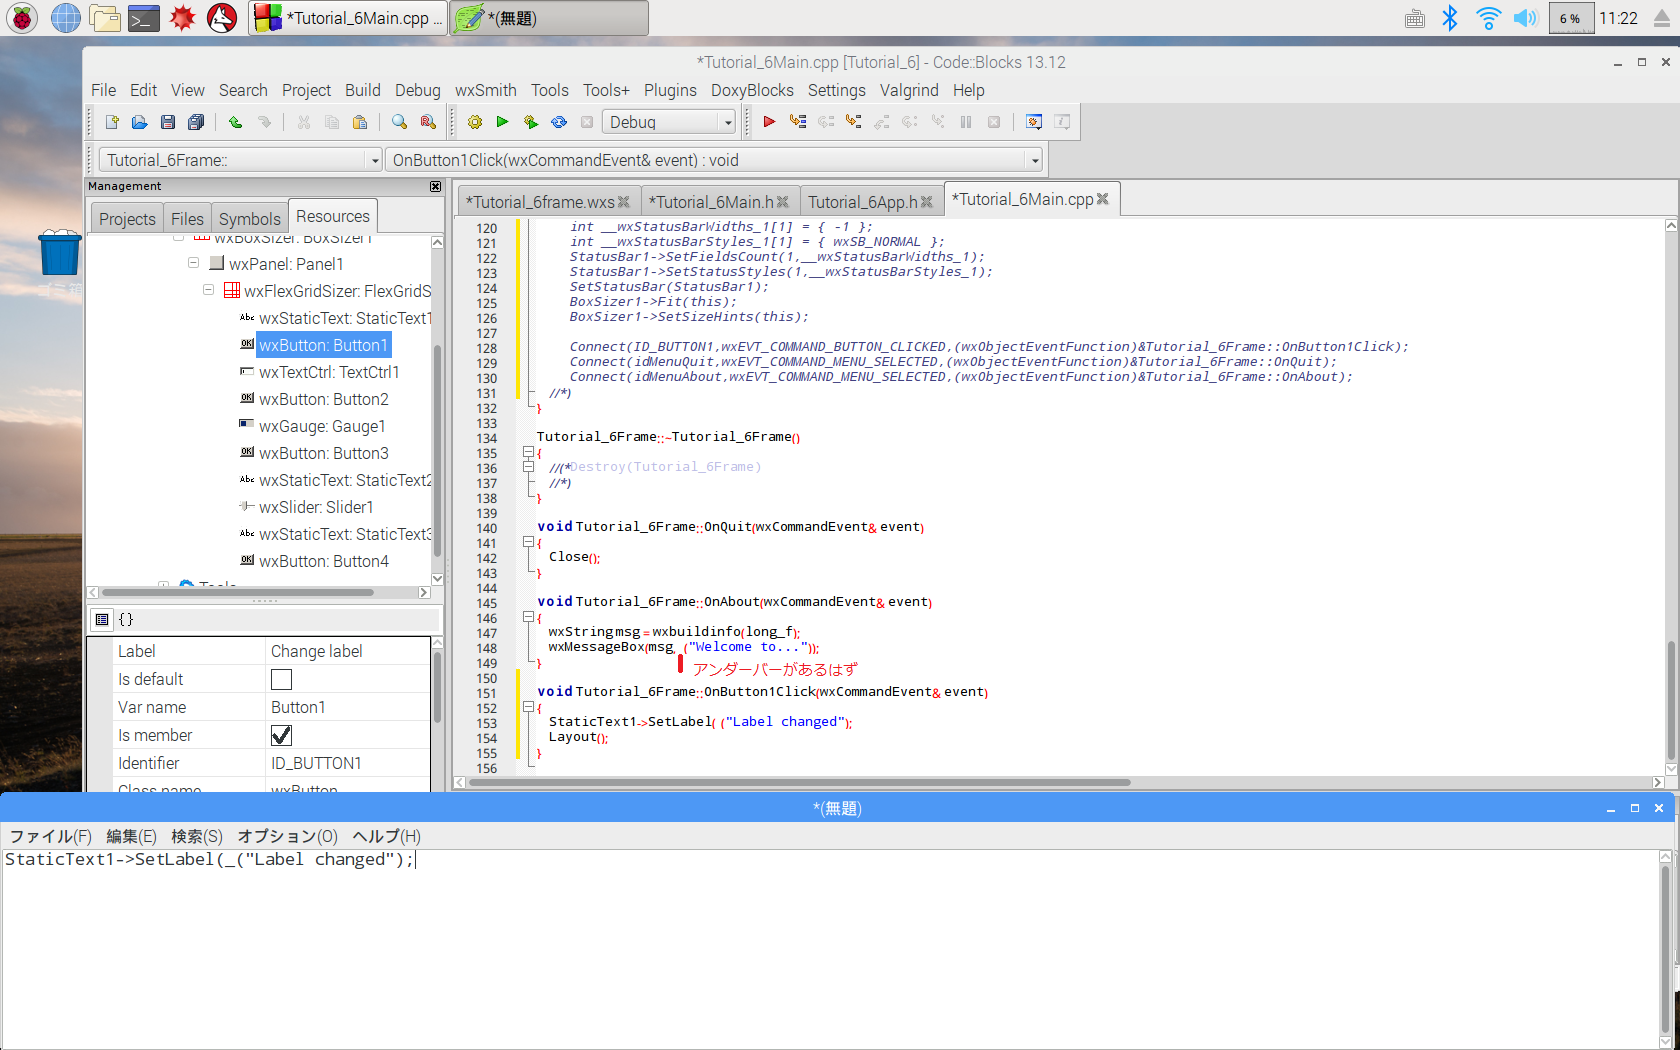This screenshot has height=1050, width=1680.
Task: Click the Step into debug icon
Action: (853, 122)
